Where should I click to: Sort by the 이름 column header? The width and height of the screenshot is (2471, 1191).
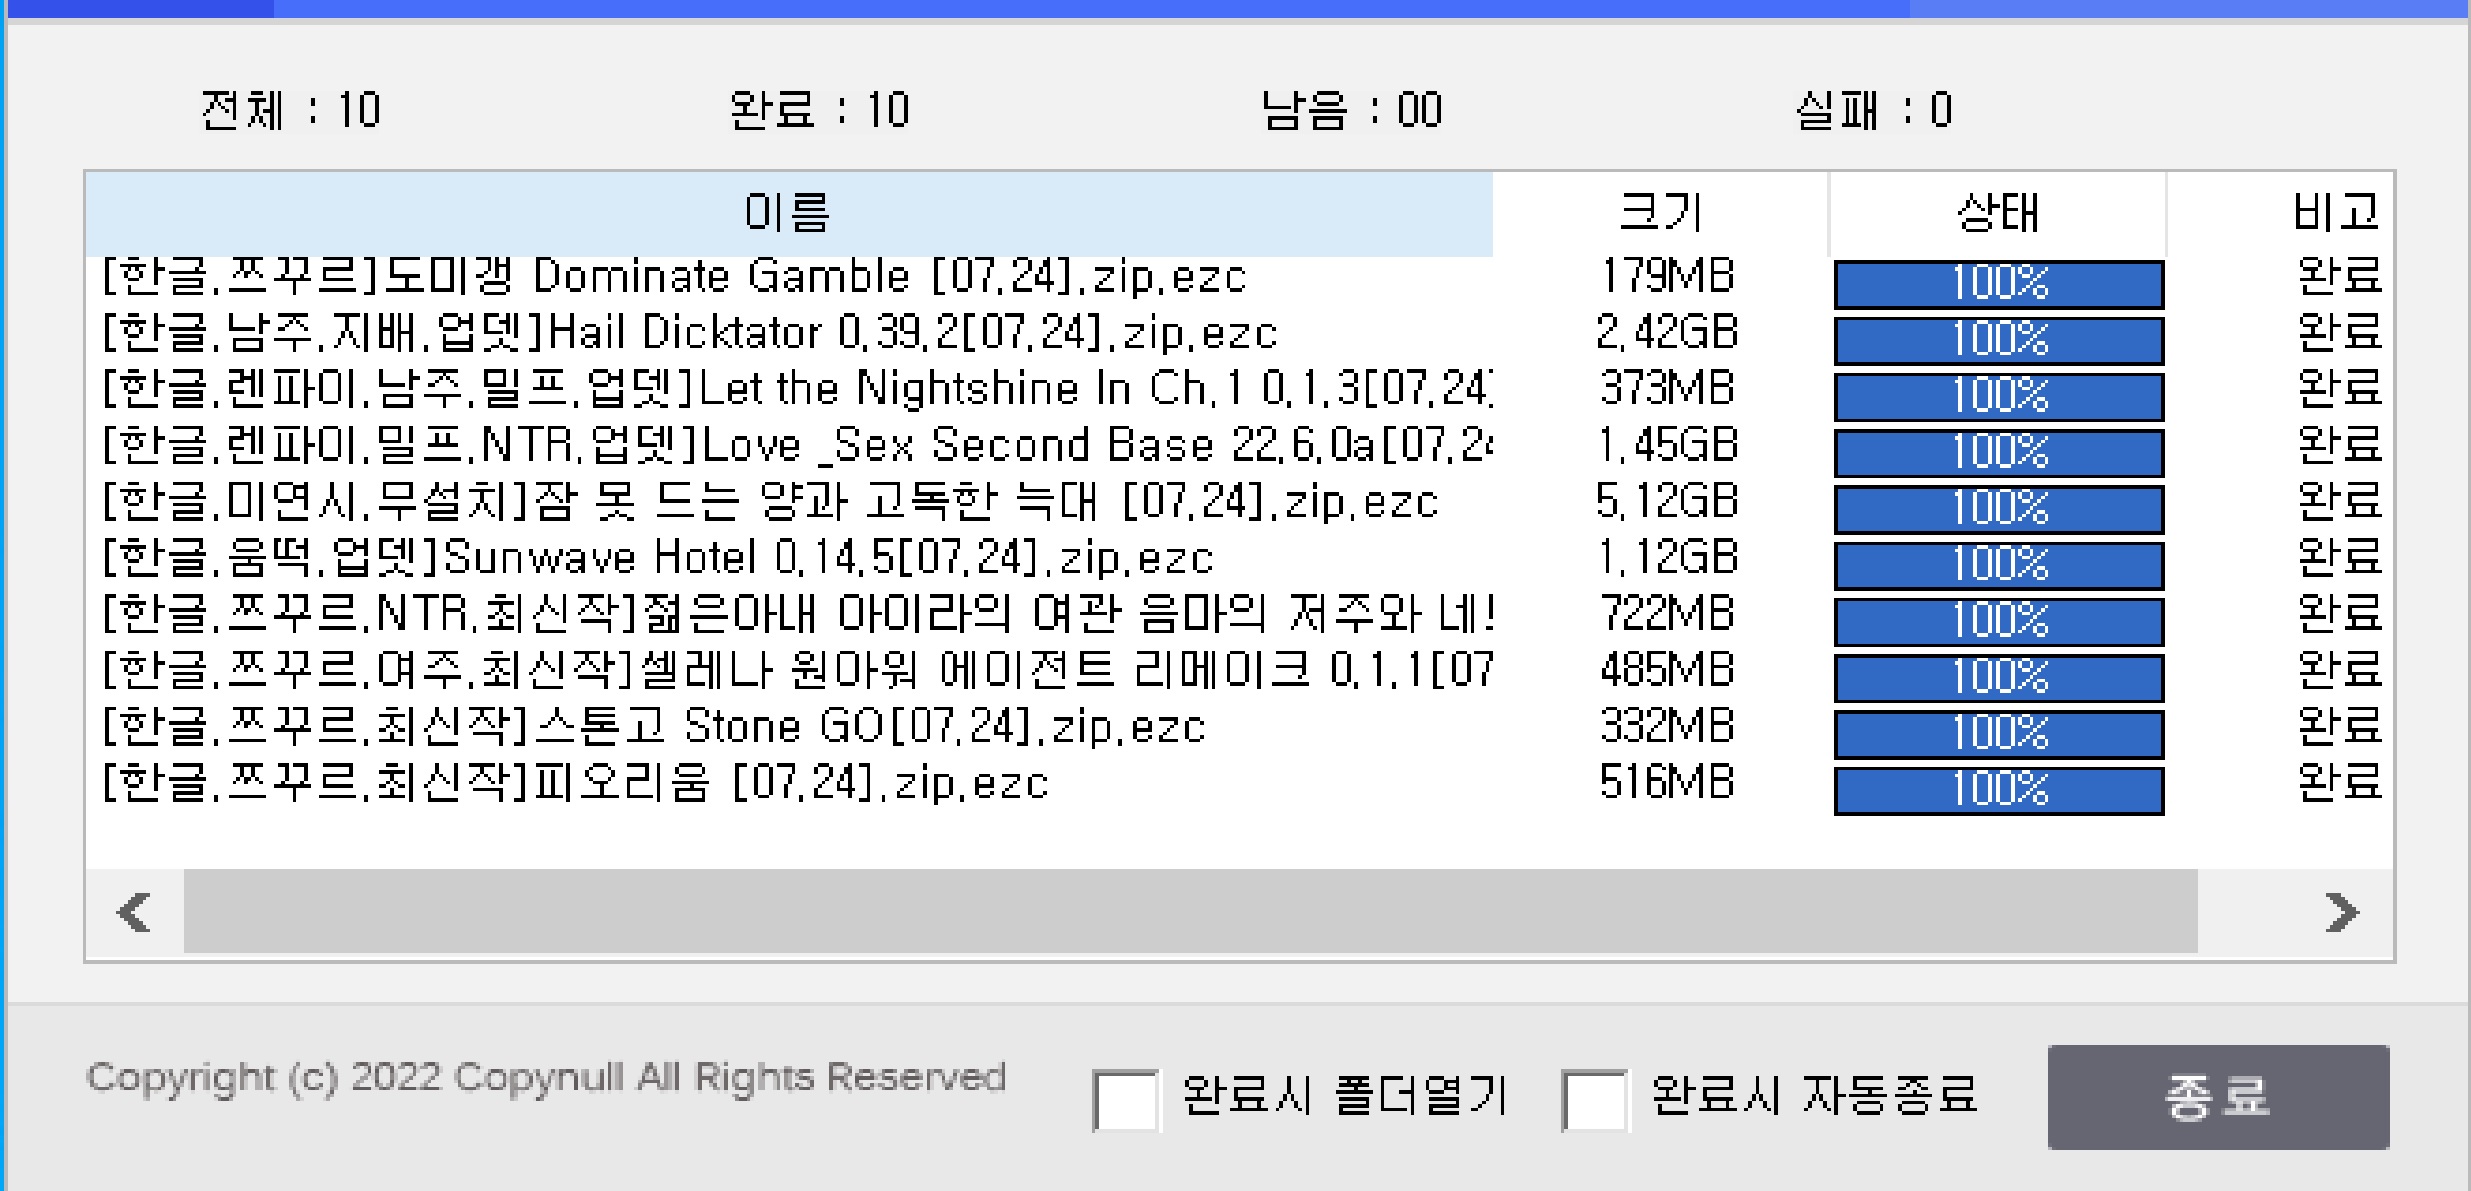(788, 213)
